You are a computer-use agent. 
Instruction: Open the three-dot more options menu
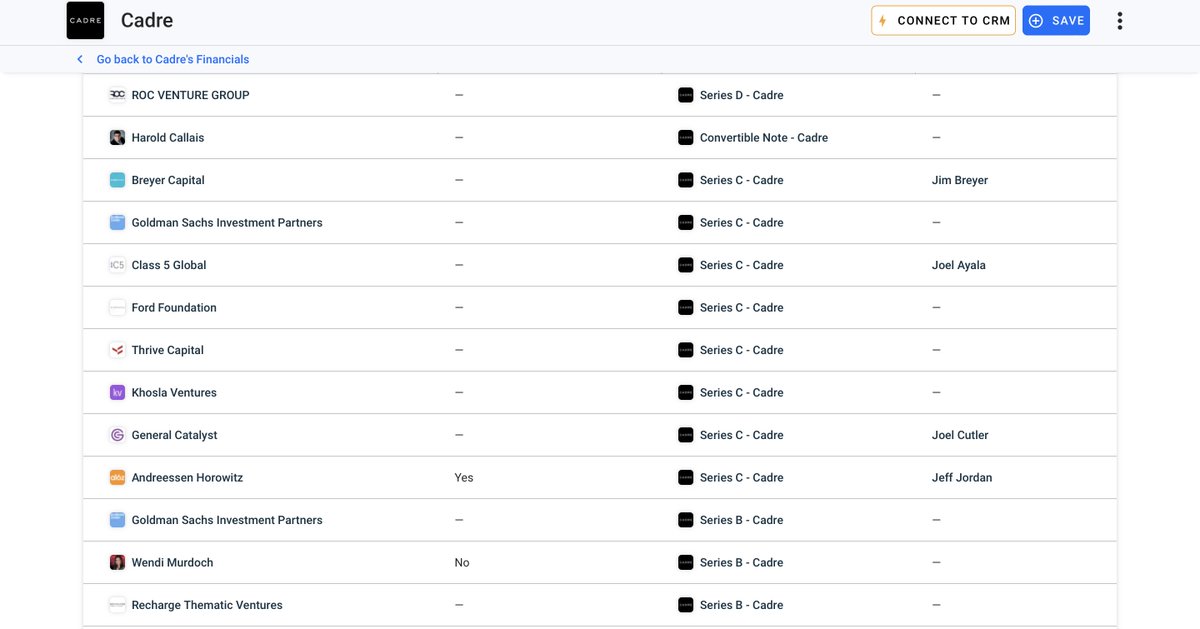pos(1119,21)
